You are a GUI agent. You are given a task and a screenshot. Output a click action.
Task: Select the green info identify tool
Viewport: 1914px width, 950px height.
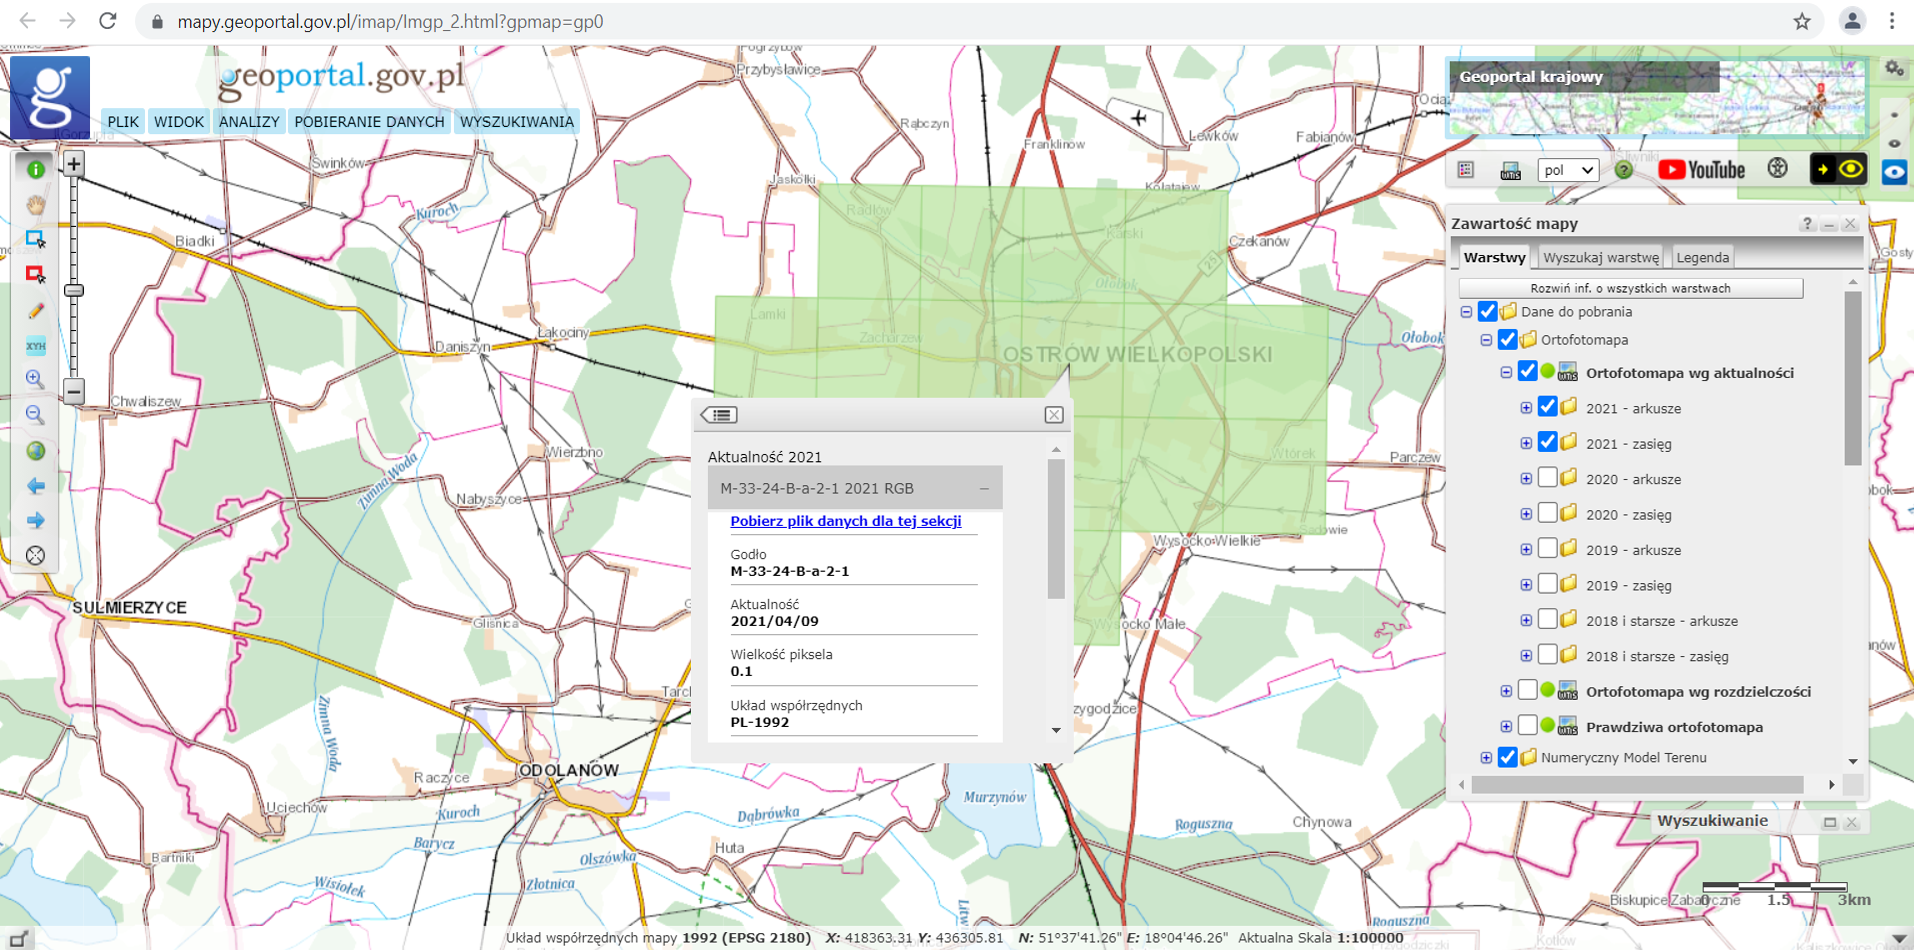36,169
